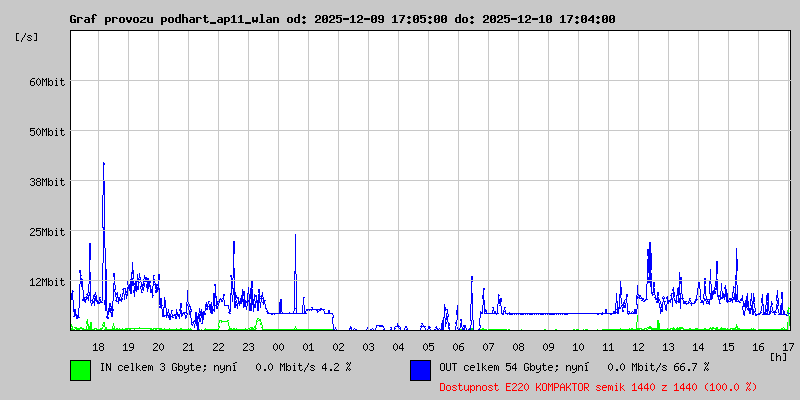800x400 pixels.
Task: Click the '[h]' hour unit label
Action: coord(779,357)
